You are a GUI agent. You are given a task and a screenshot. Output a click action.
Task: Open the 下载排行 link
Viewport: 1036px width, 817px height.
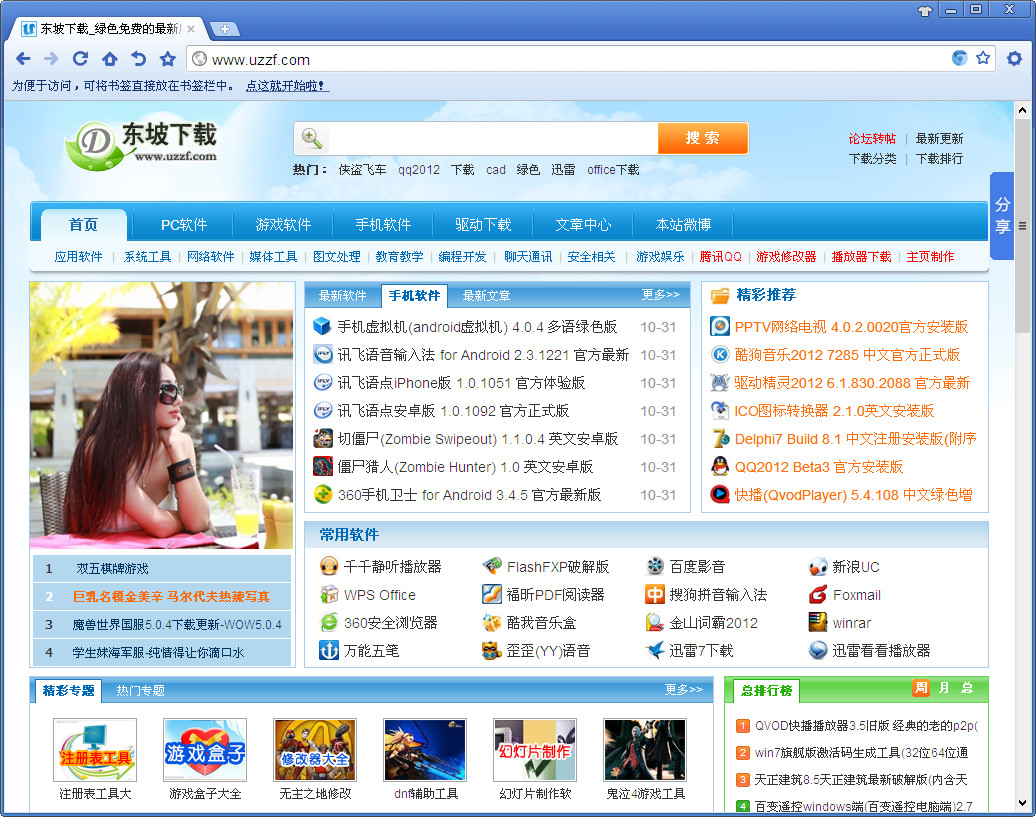pos(939,159)
